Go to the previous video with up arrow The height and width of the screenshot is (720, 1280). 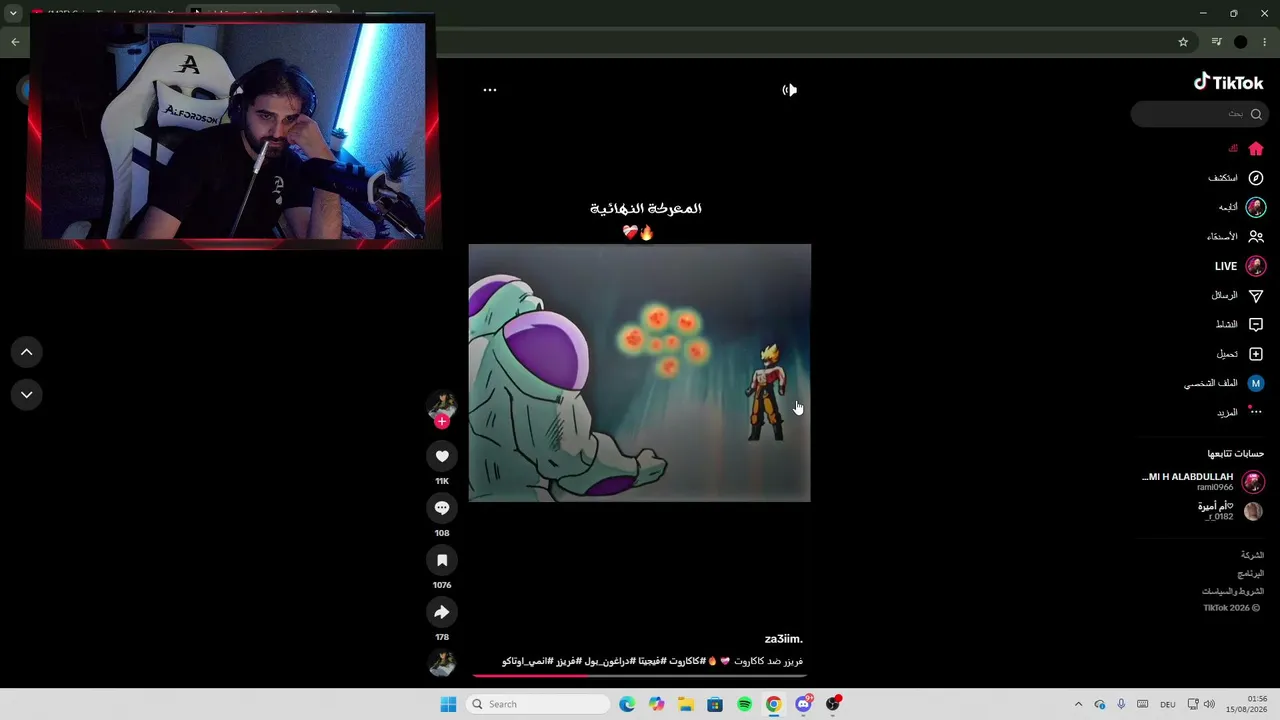27,352
